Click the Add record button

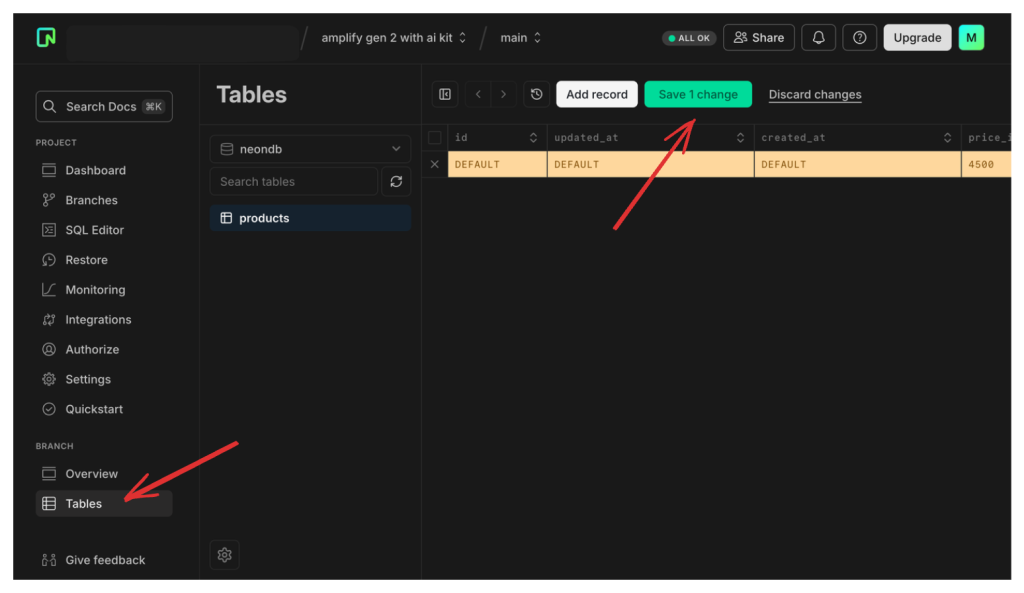pos(596,94)
